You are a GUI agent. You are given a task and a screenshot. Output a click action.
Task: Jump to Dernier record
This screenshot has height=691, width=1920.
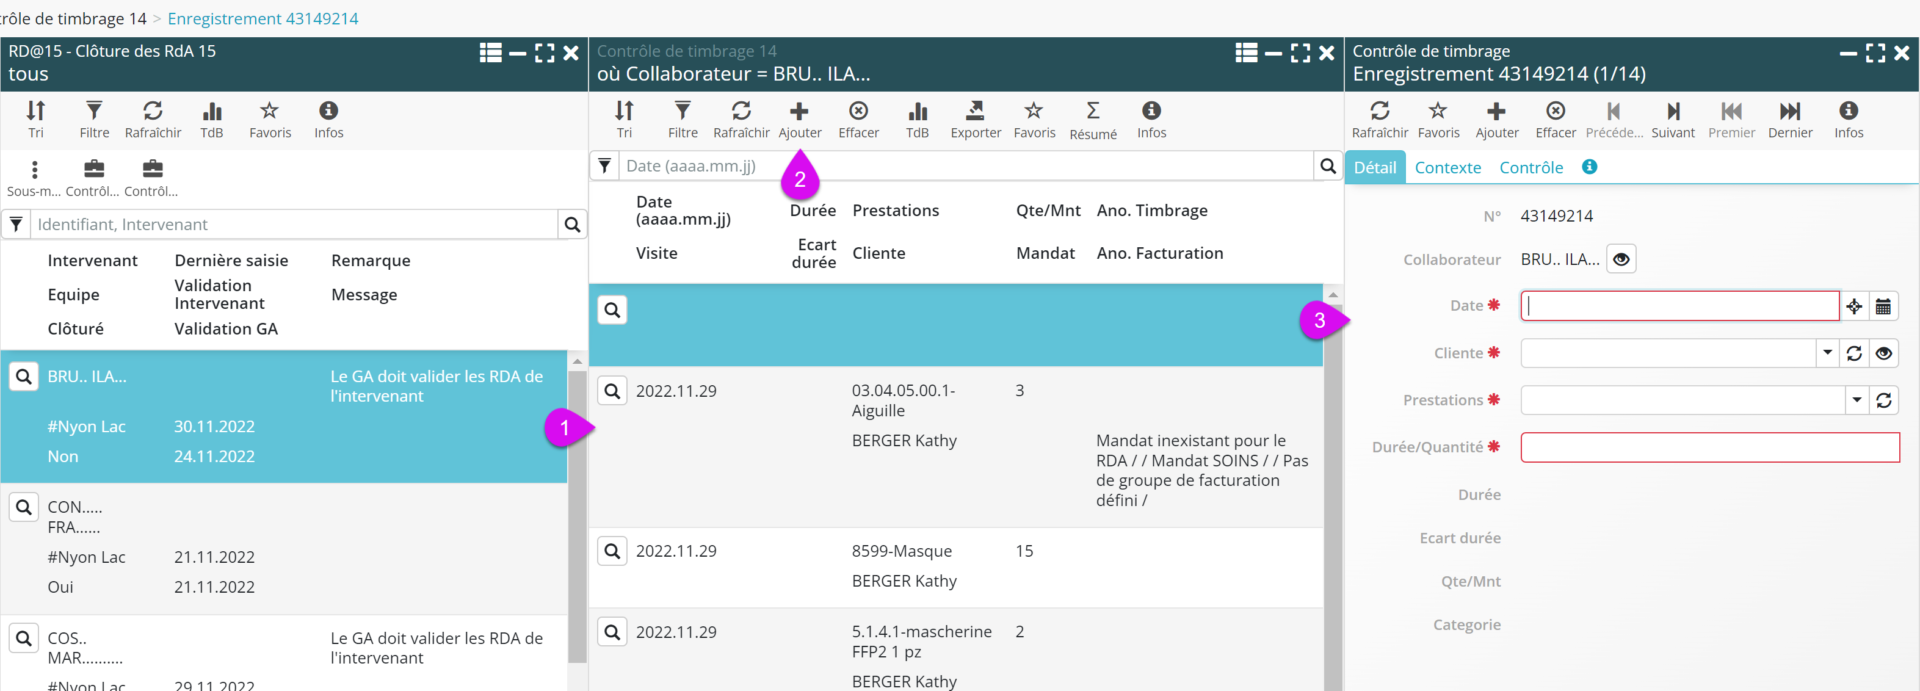pos(1790,119)
